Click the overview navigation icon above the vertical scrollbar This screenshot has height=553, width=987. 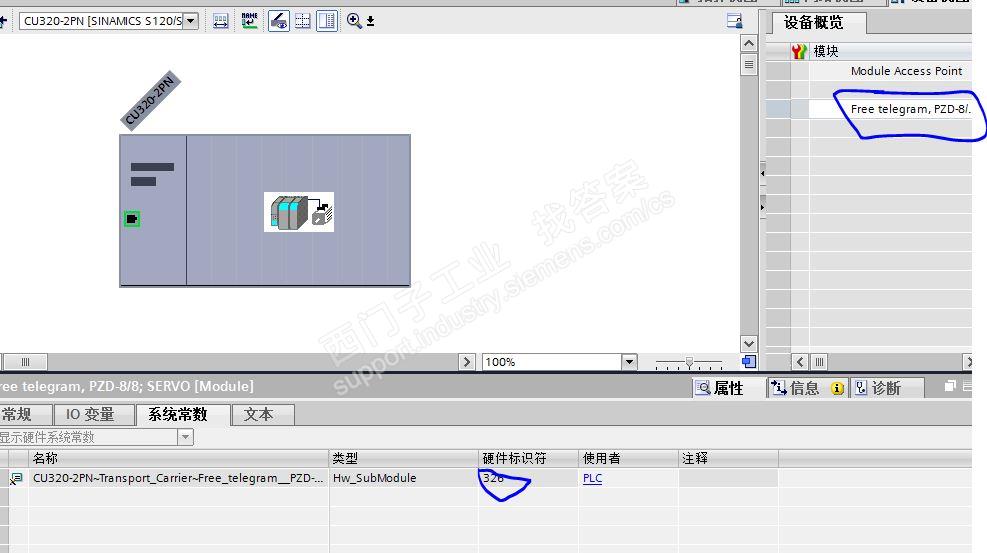coord(734,21)
